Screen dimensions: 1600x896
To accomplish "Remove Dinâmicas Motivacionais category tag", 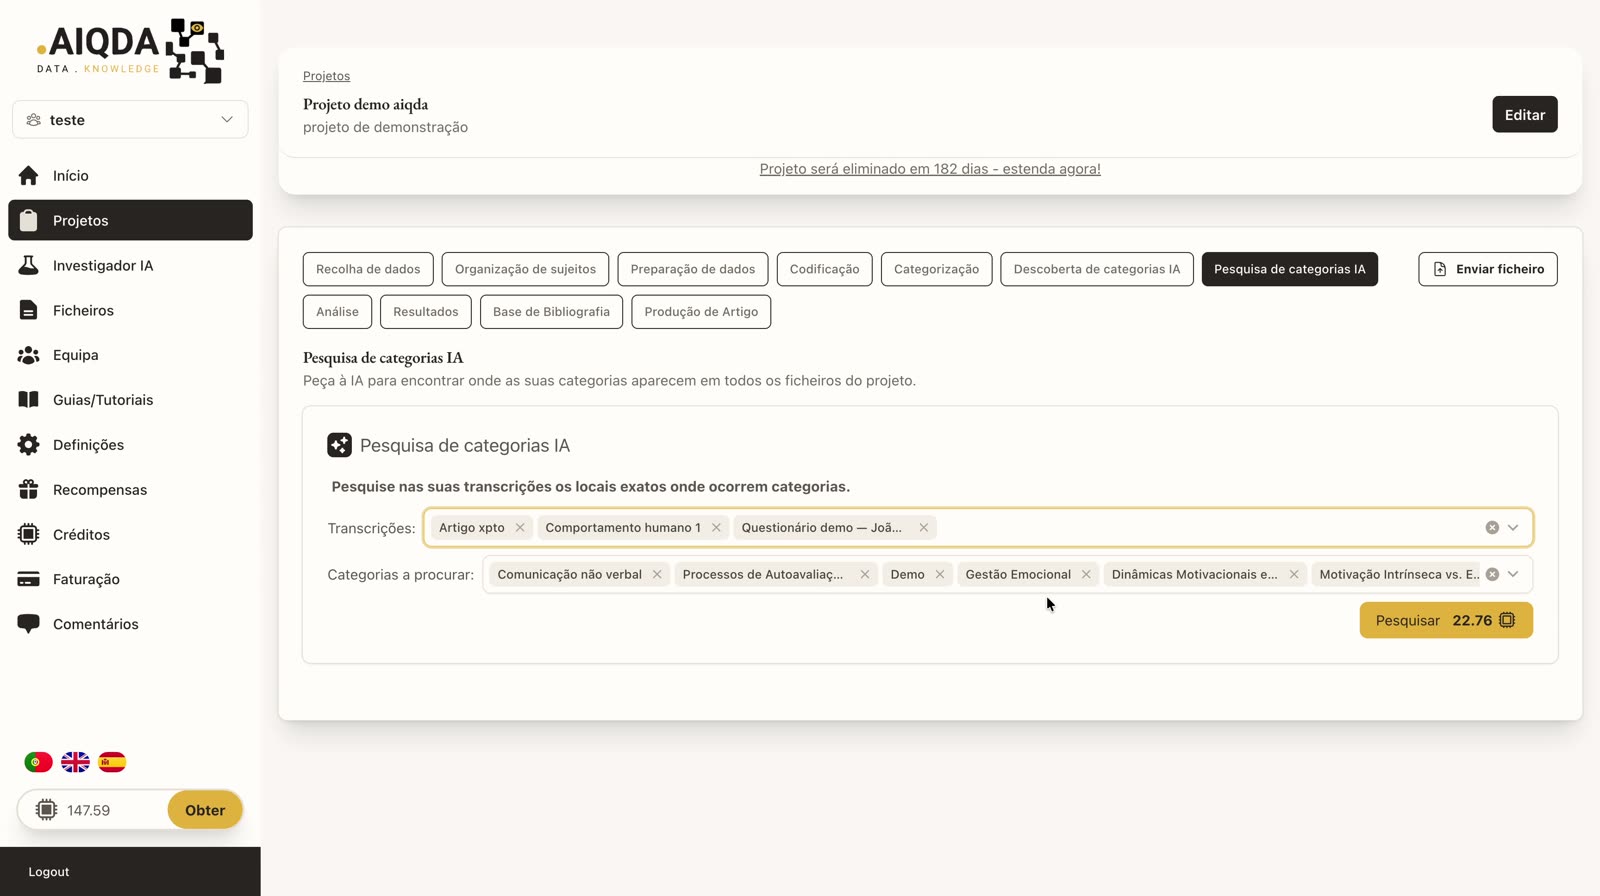I will coord(1294,575).
